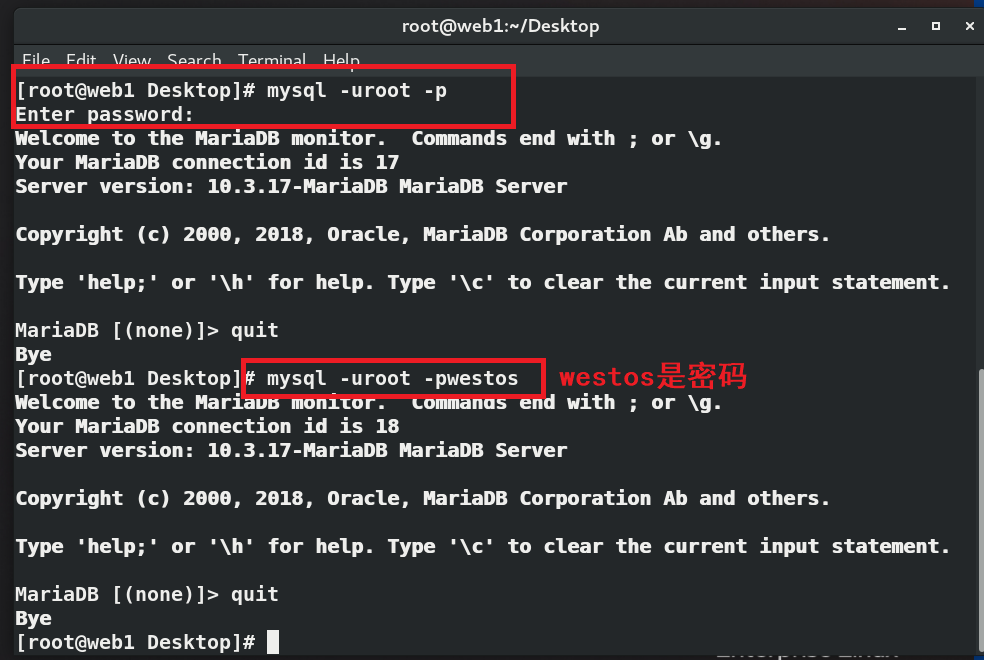Click the 'mysql -uroot -pwestos' command text
This screenshot has width=984, height=660.
click(392, 378)
